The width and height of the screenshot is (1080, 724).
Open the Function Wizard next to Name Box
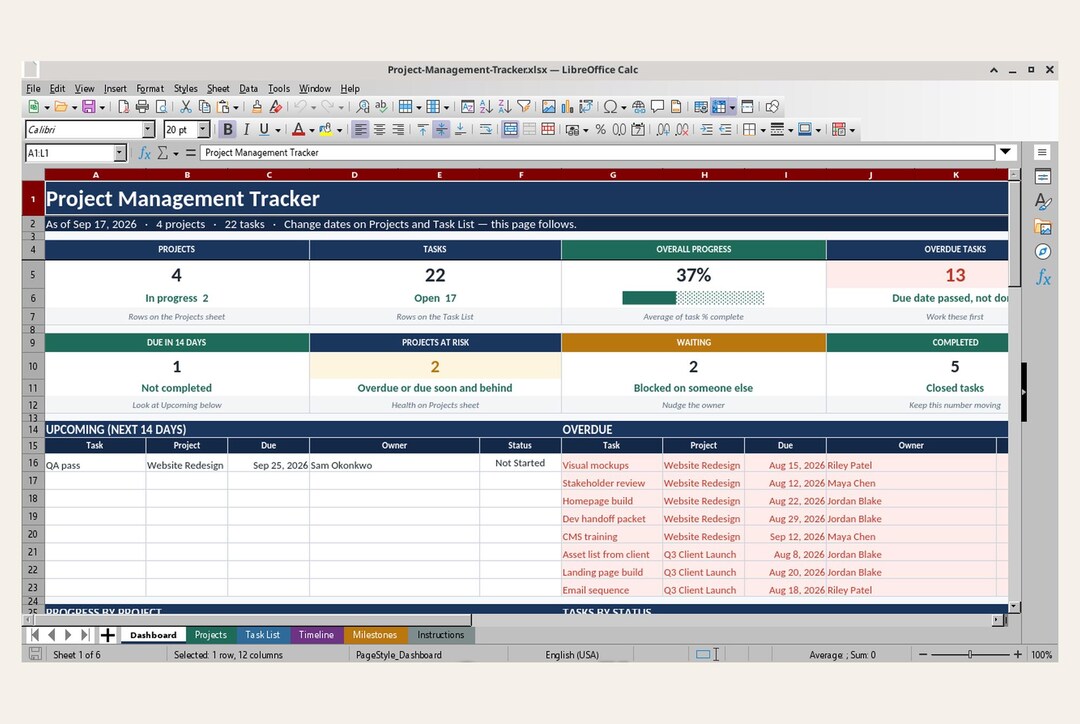145,153
